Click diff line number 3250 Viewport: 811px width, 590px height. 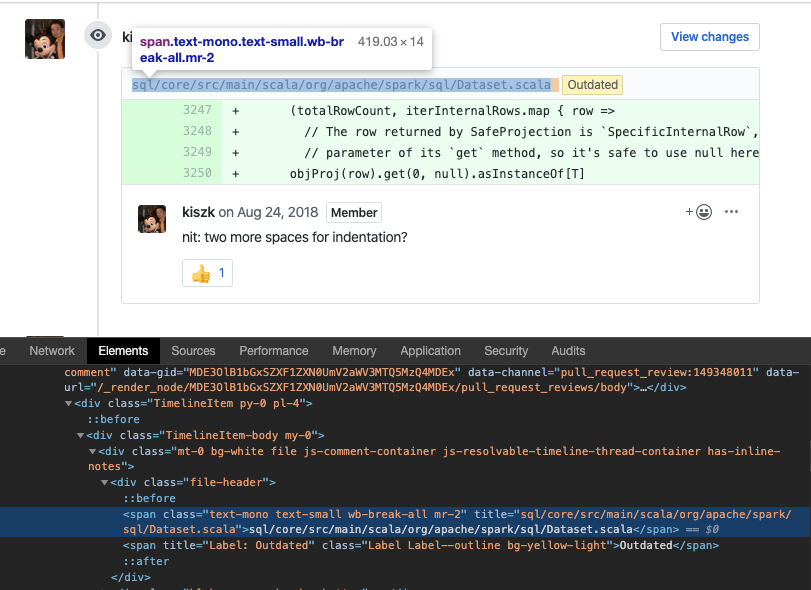pyautogui.click(x=197, y=173)
